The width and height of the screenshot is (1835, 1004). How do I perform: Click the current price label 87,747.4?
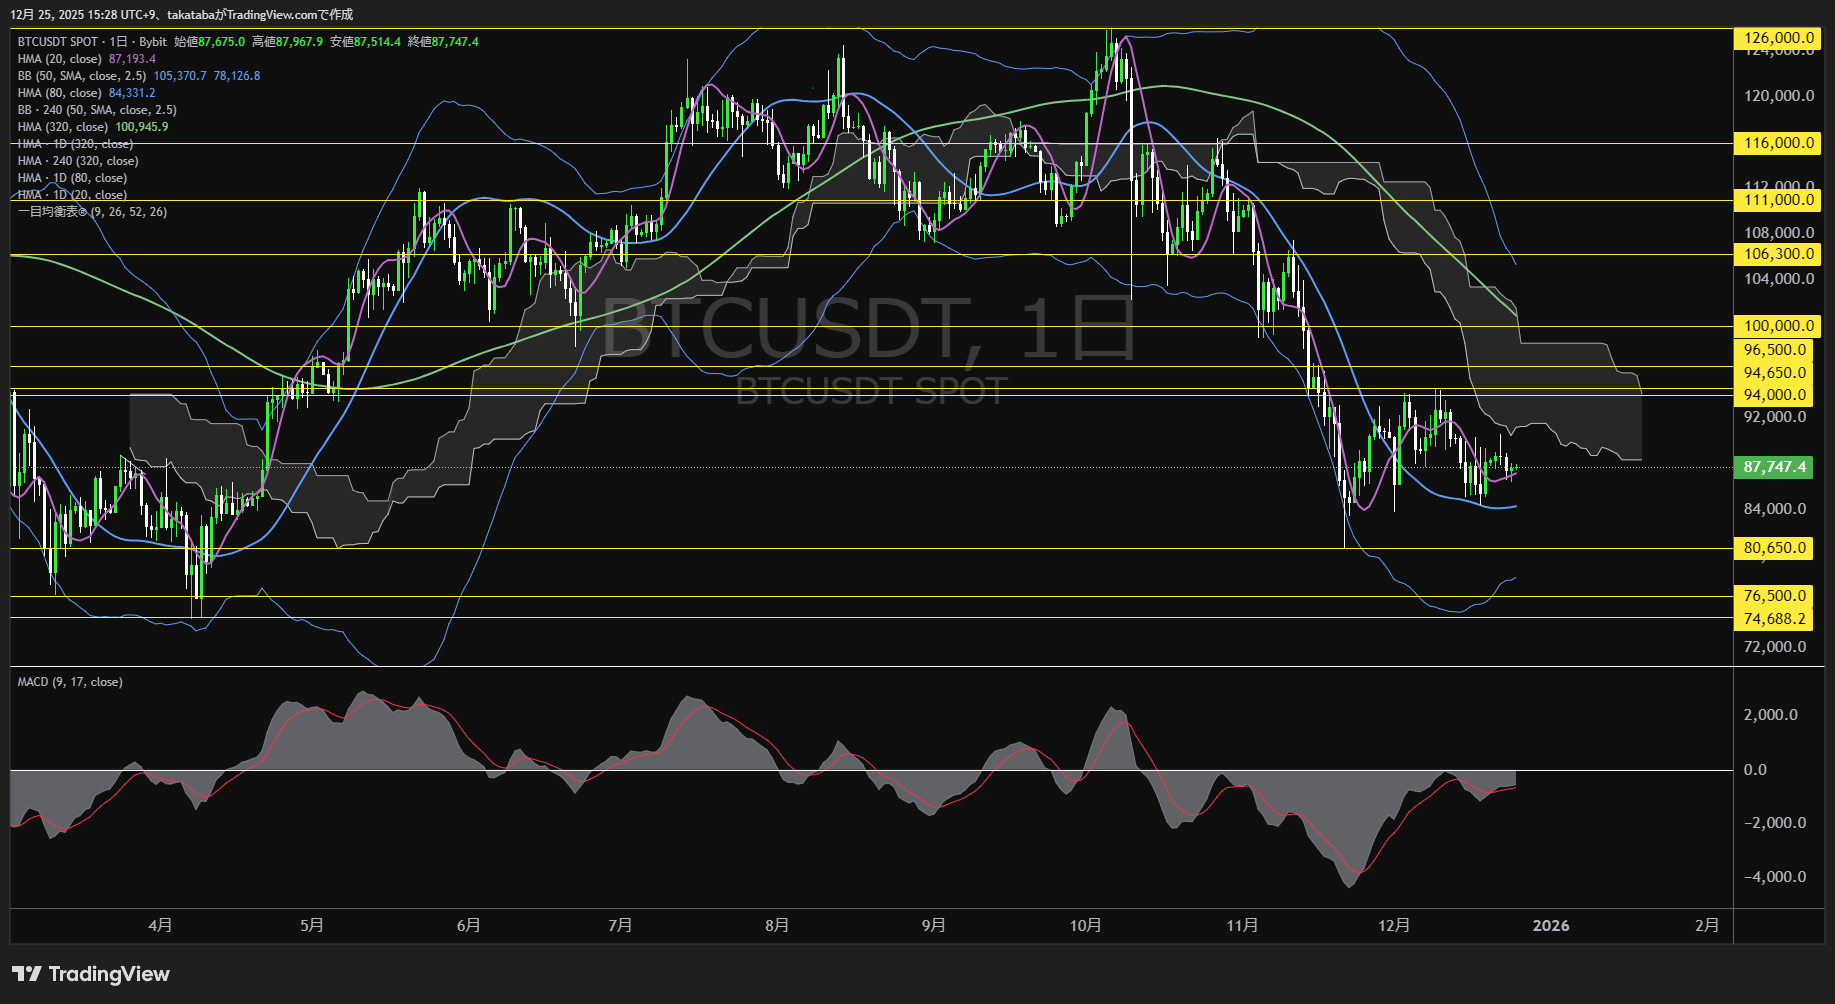pos(1775,467)
